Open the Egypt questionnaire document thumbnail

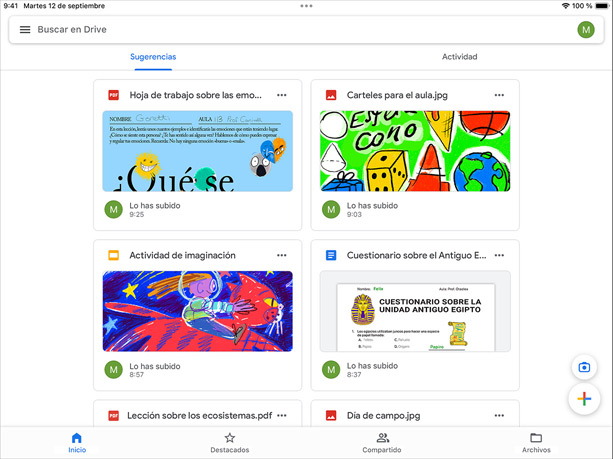coord(415,311)
